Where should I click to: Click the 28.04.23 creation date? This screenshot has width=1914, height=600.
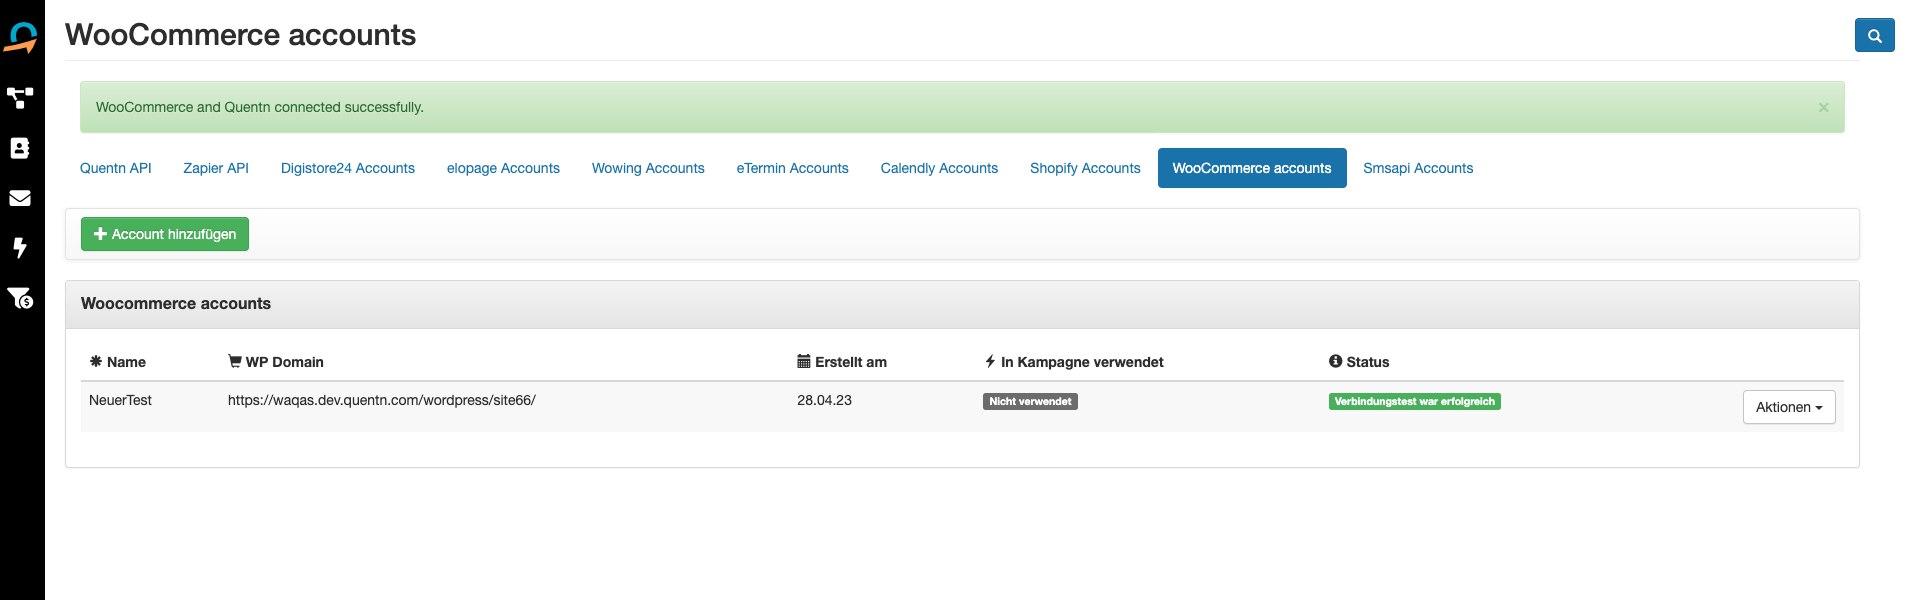(824, 400)
